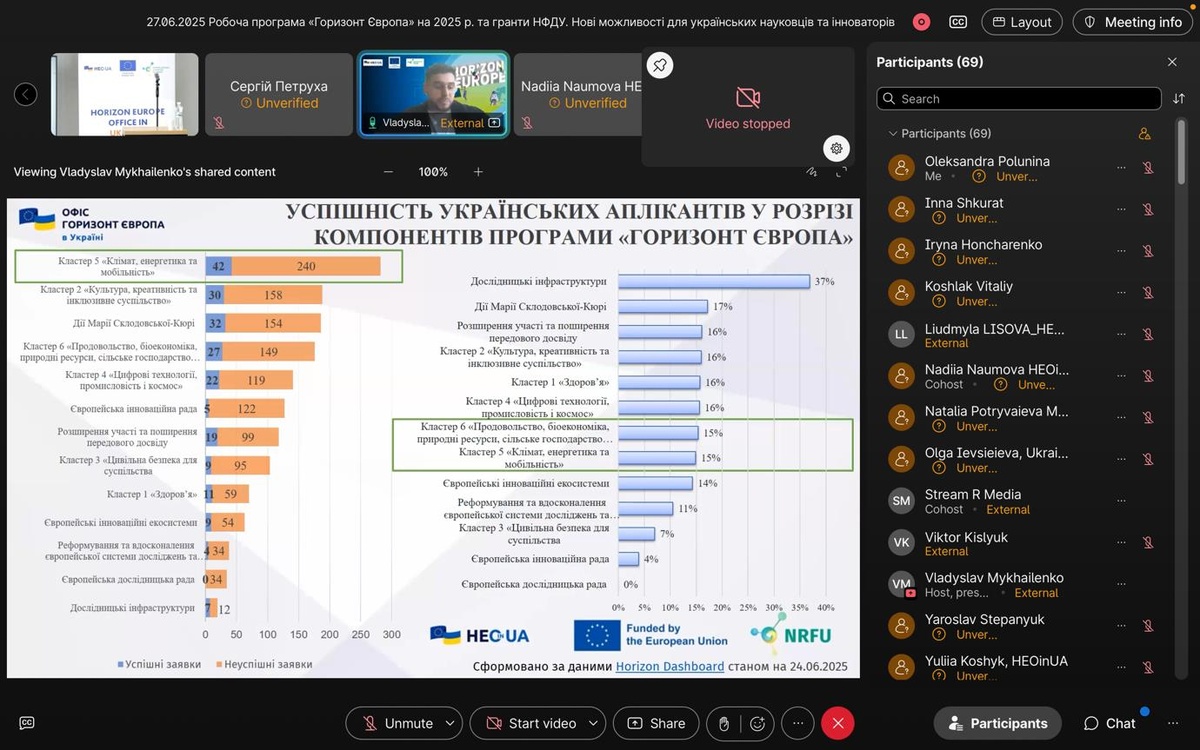Zoom out shared content with minus
This screenshot has width=1200, height=750.
[x=388, y=172]
